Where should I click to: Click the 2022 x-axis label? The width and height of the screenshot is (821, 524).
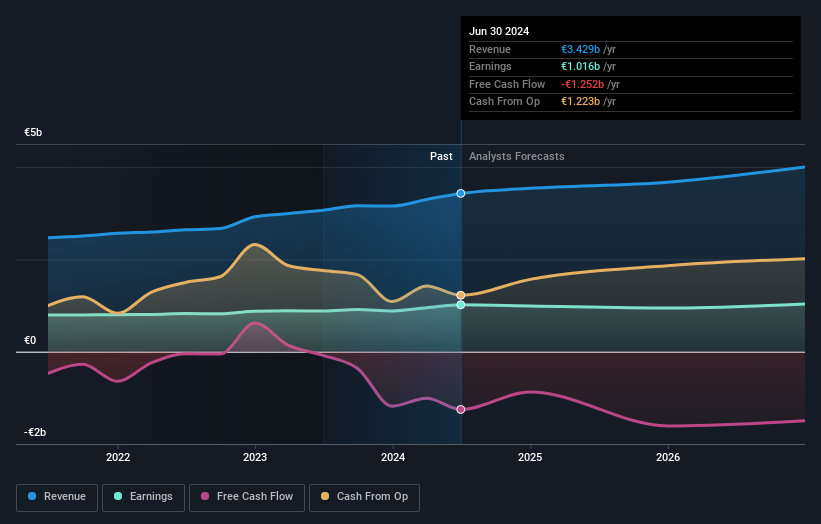tap(118, 457)
